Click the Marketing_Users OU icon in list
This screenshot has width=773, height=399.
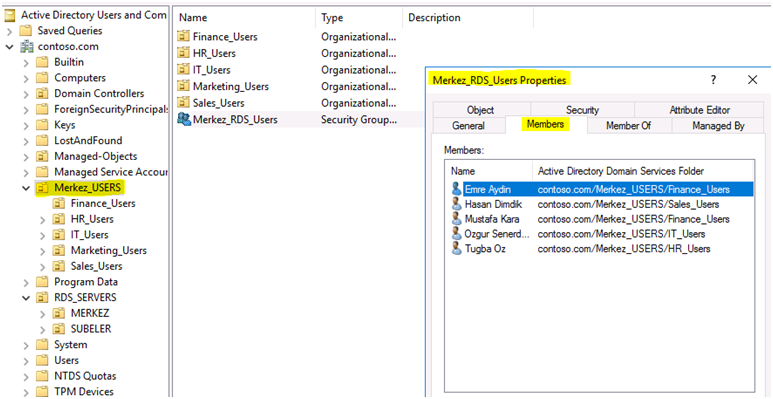(183, 86)
